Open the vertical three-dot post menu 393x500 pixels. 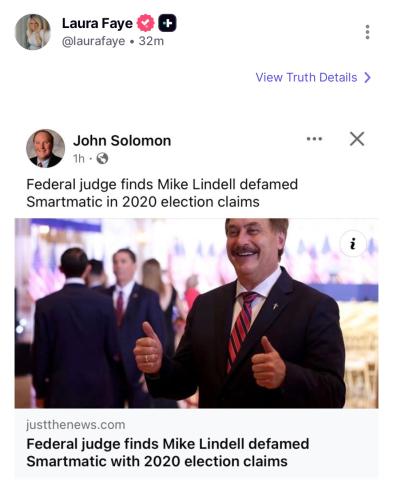point(367,32)
